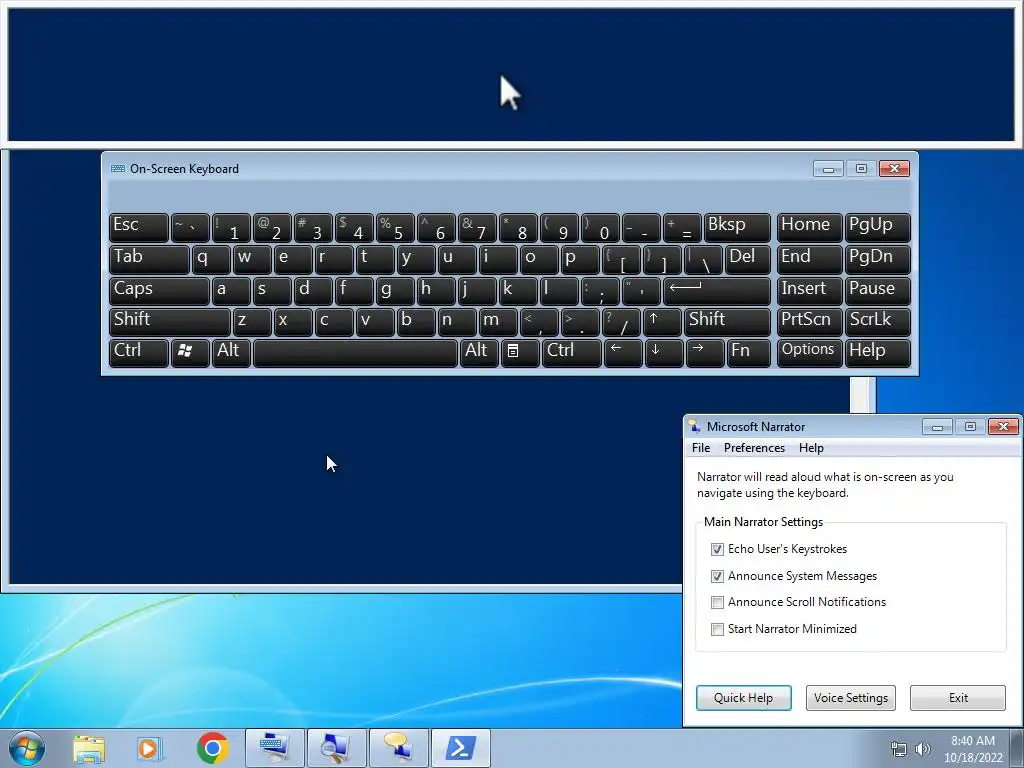1024x768 pixels.
Task: Click the left arrow key
Action: 622,353
